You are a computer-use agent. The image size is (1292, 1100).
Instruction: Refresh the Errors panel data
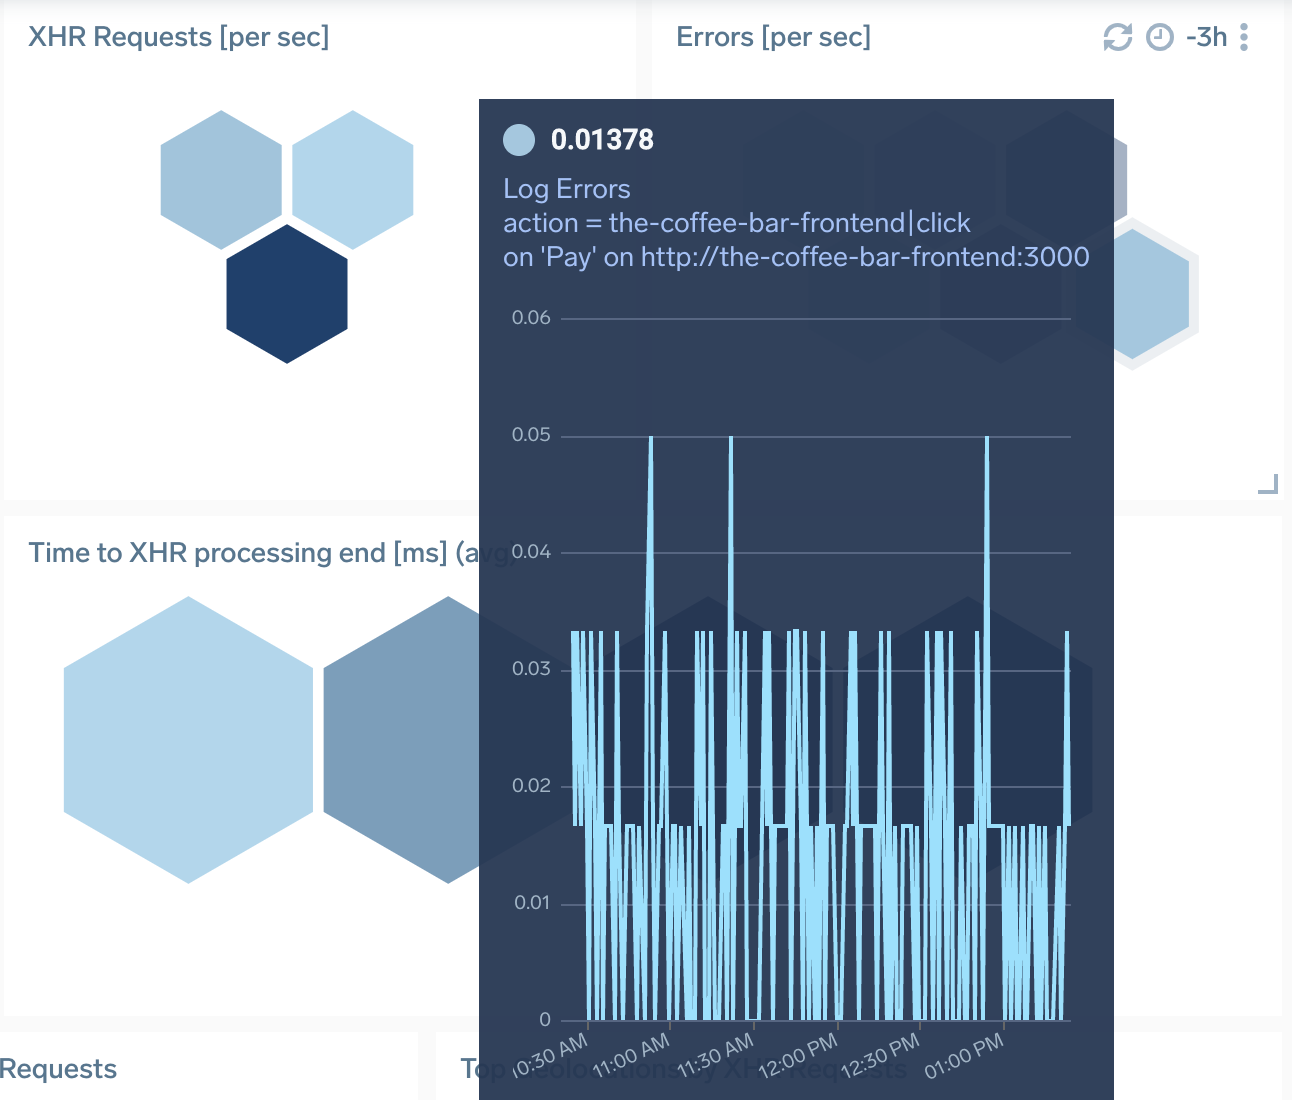click(x=1117, y=37)
